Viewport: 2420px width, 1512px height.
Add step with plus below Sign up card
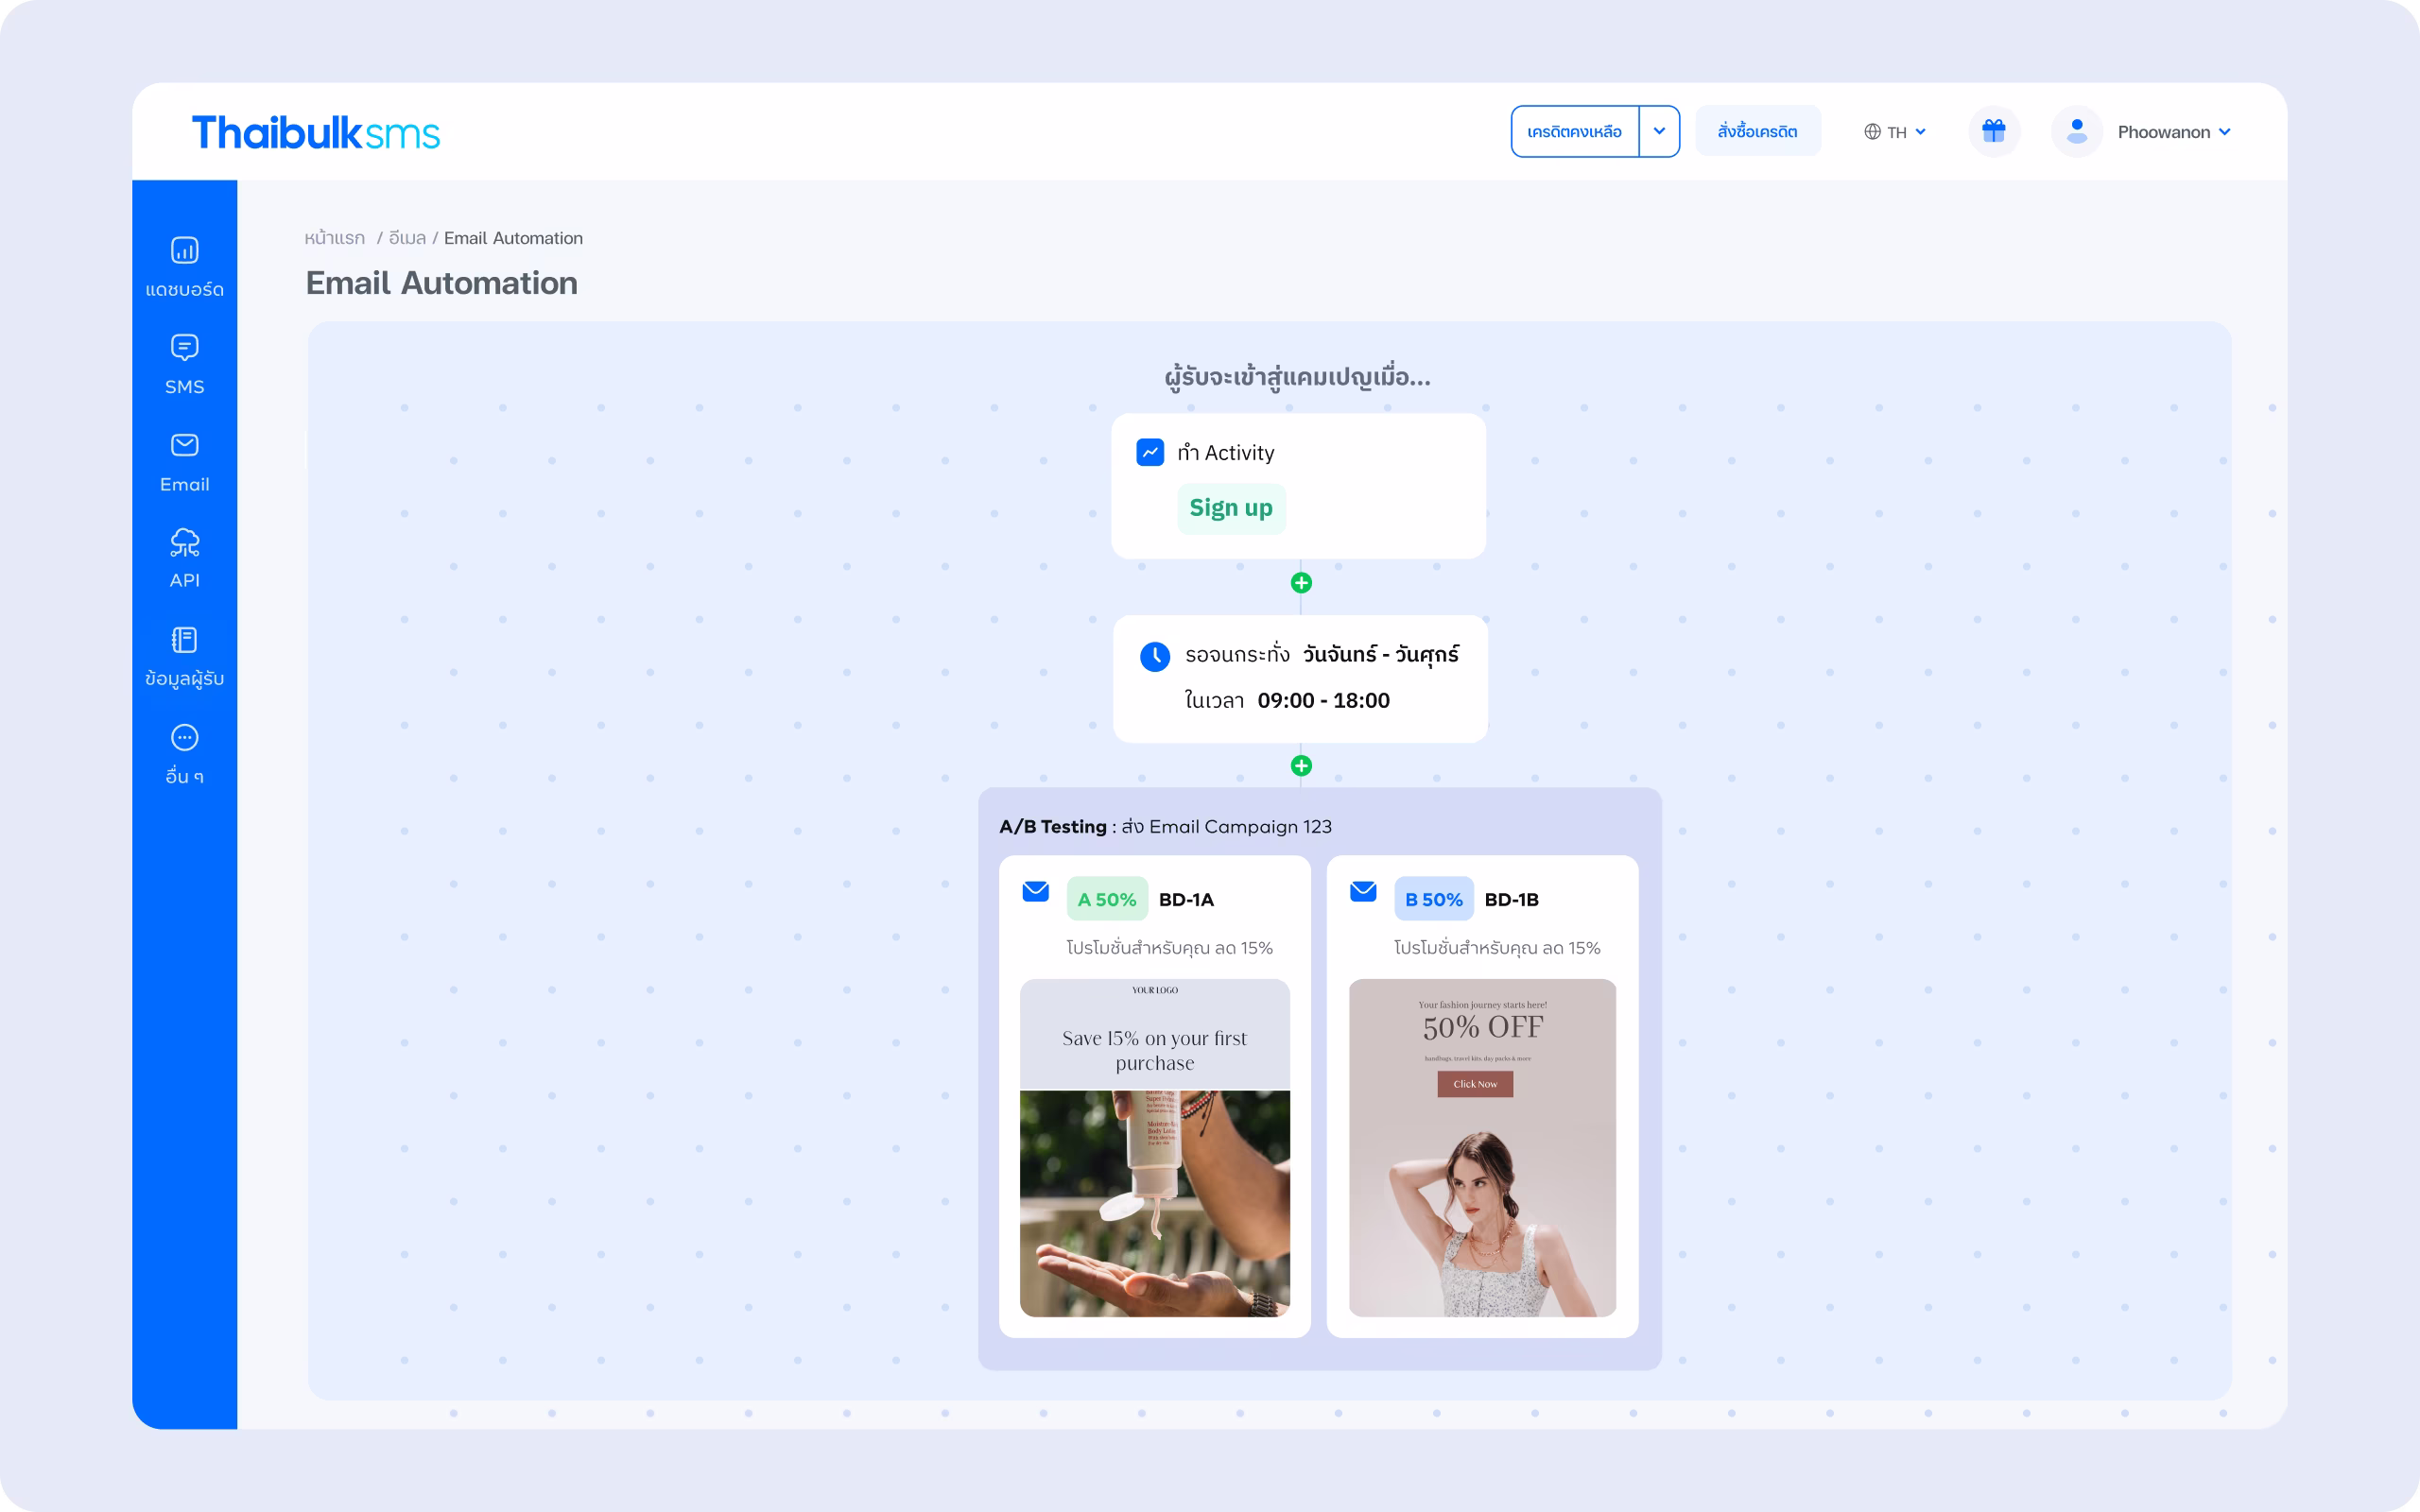[x=1300, y=583]
